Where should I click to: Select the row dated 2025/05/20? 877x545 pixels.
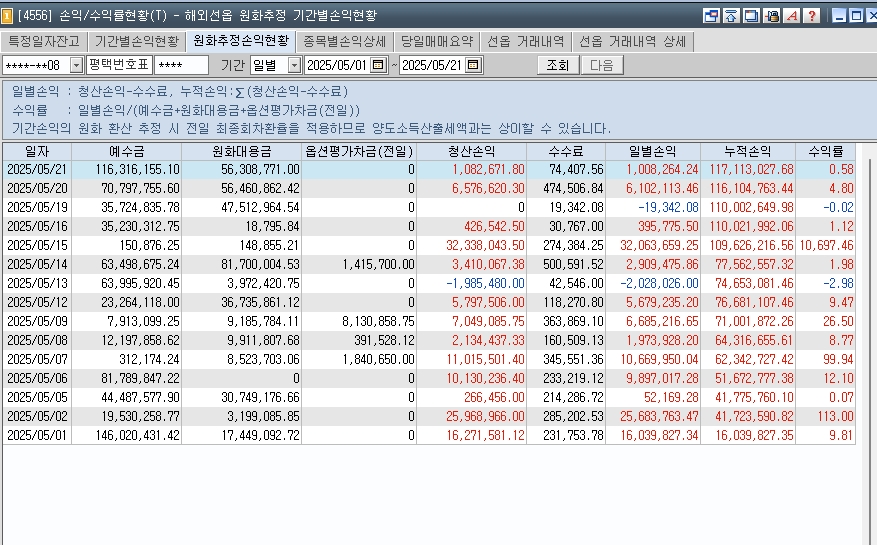click(x=429, y=189)
